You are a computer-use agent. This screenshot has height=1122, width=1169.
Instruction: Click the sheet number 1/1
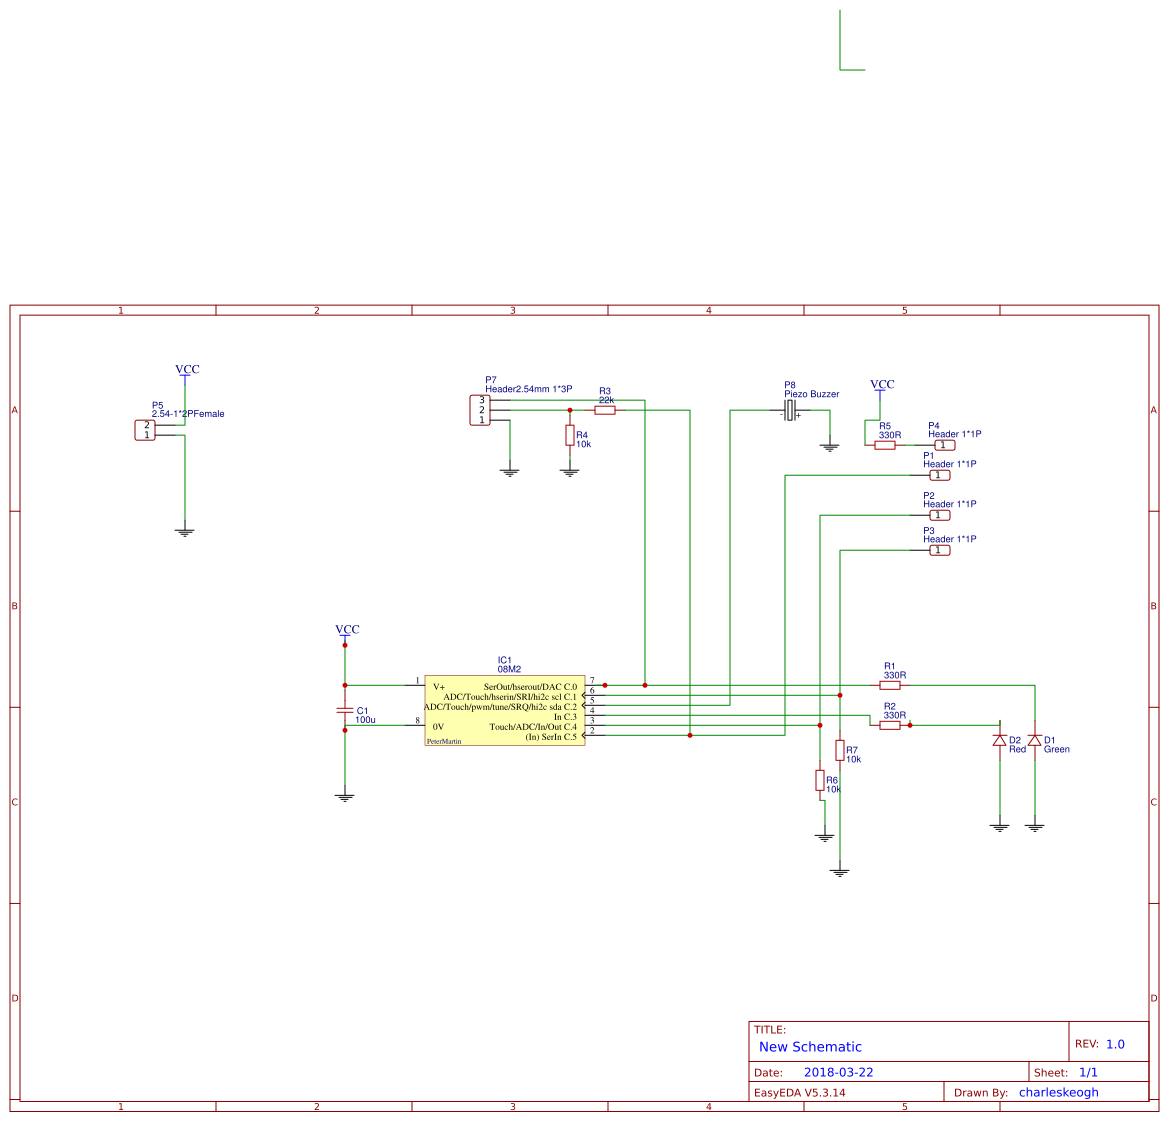tap(1088, 1072)
